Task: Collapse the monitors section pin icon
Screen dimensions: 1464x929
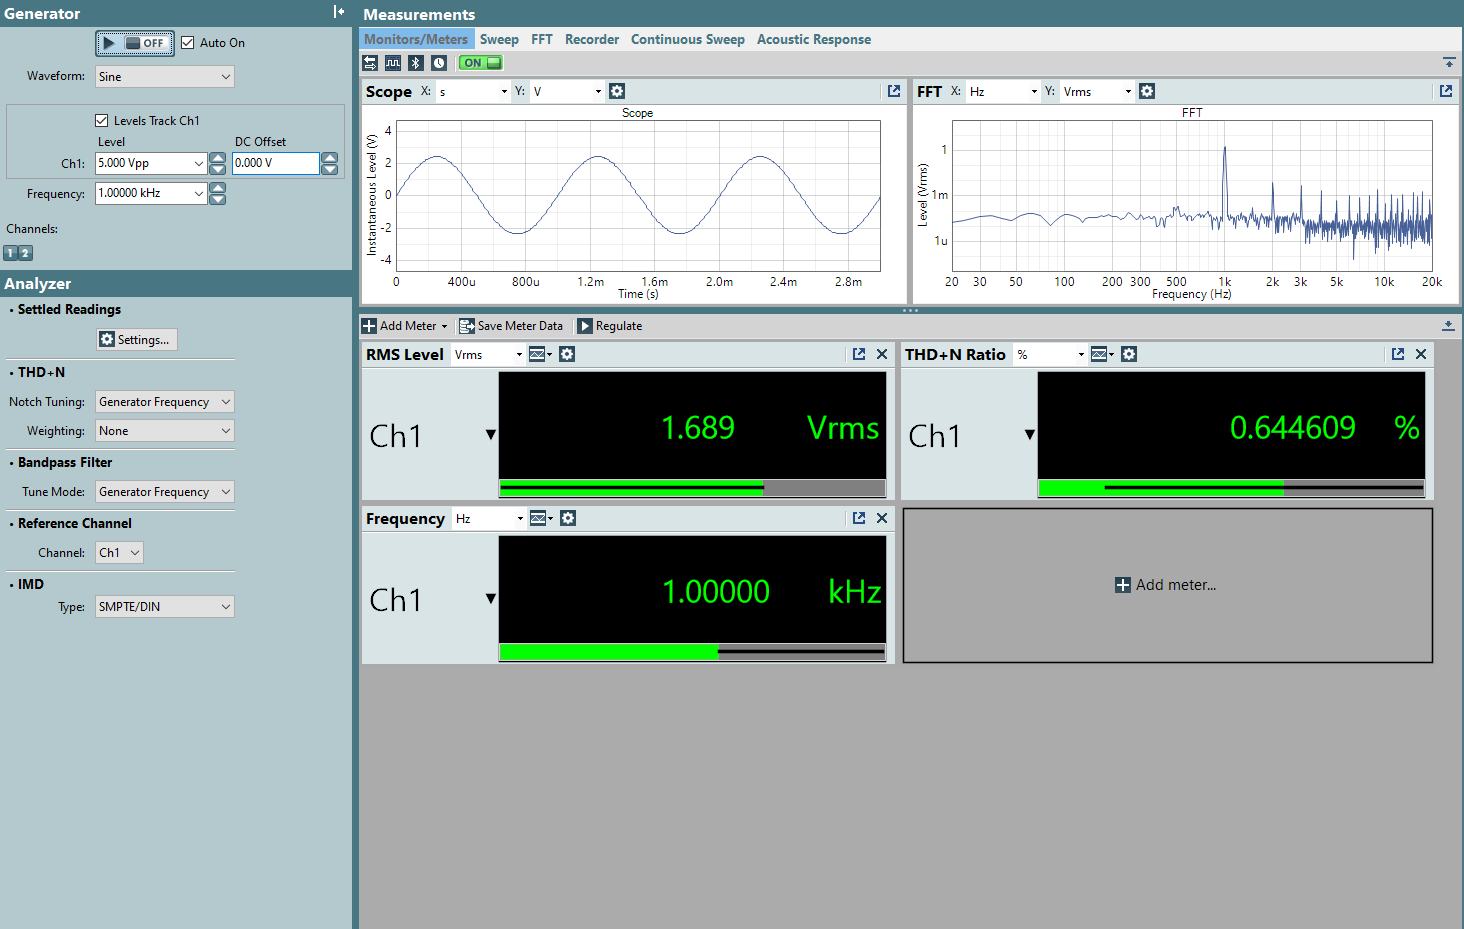Action: 1449,63
